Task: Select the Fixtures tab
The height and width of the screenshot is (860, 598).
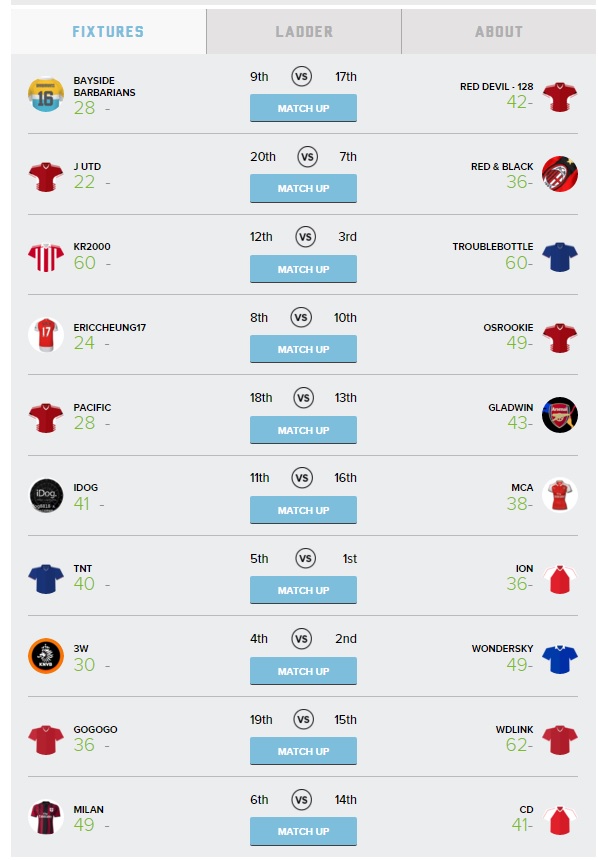Action: 109,32
